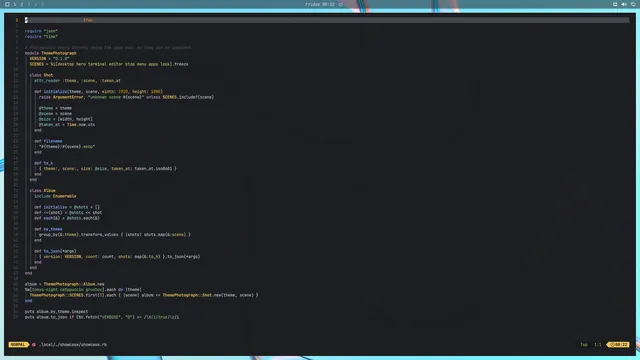Click the showcase.rb file path in statusline
Screen dimensions: 640x360
point(73,344)
